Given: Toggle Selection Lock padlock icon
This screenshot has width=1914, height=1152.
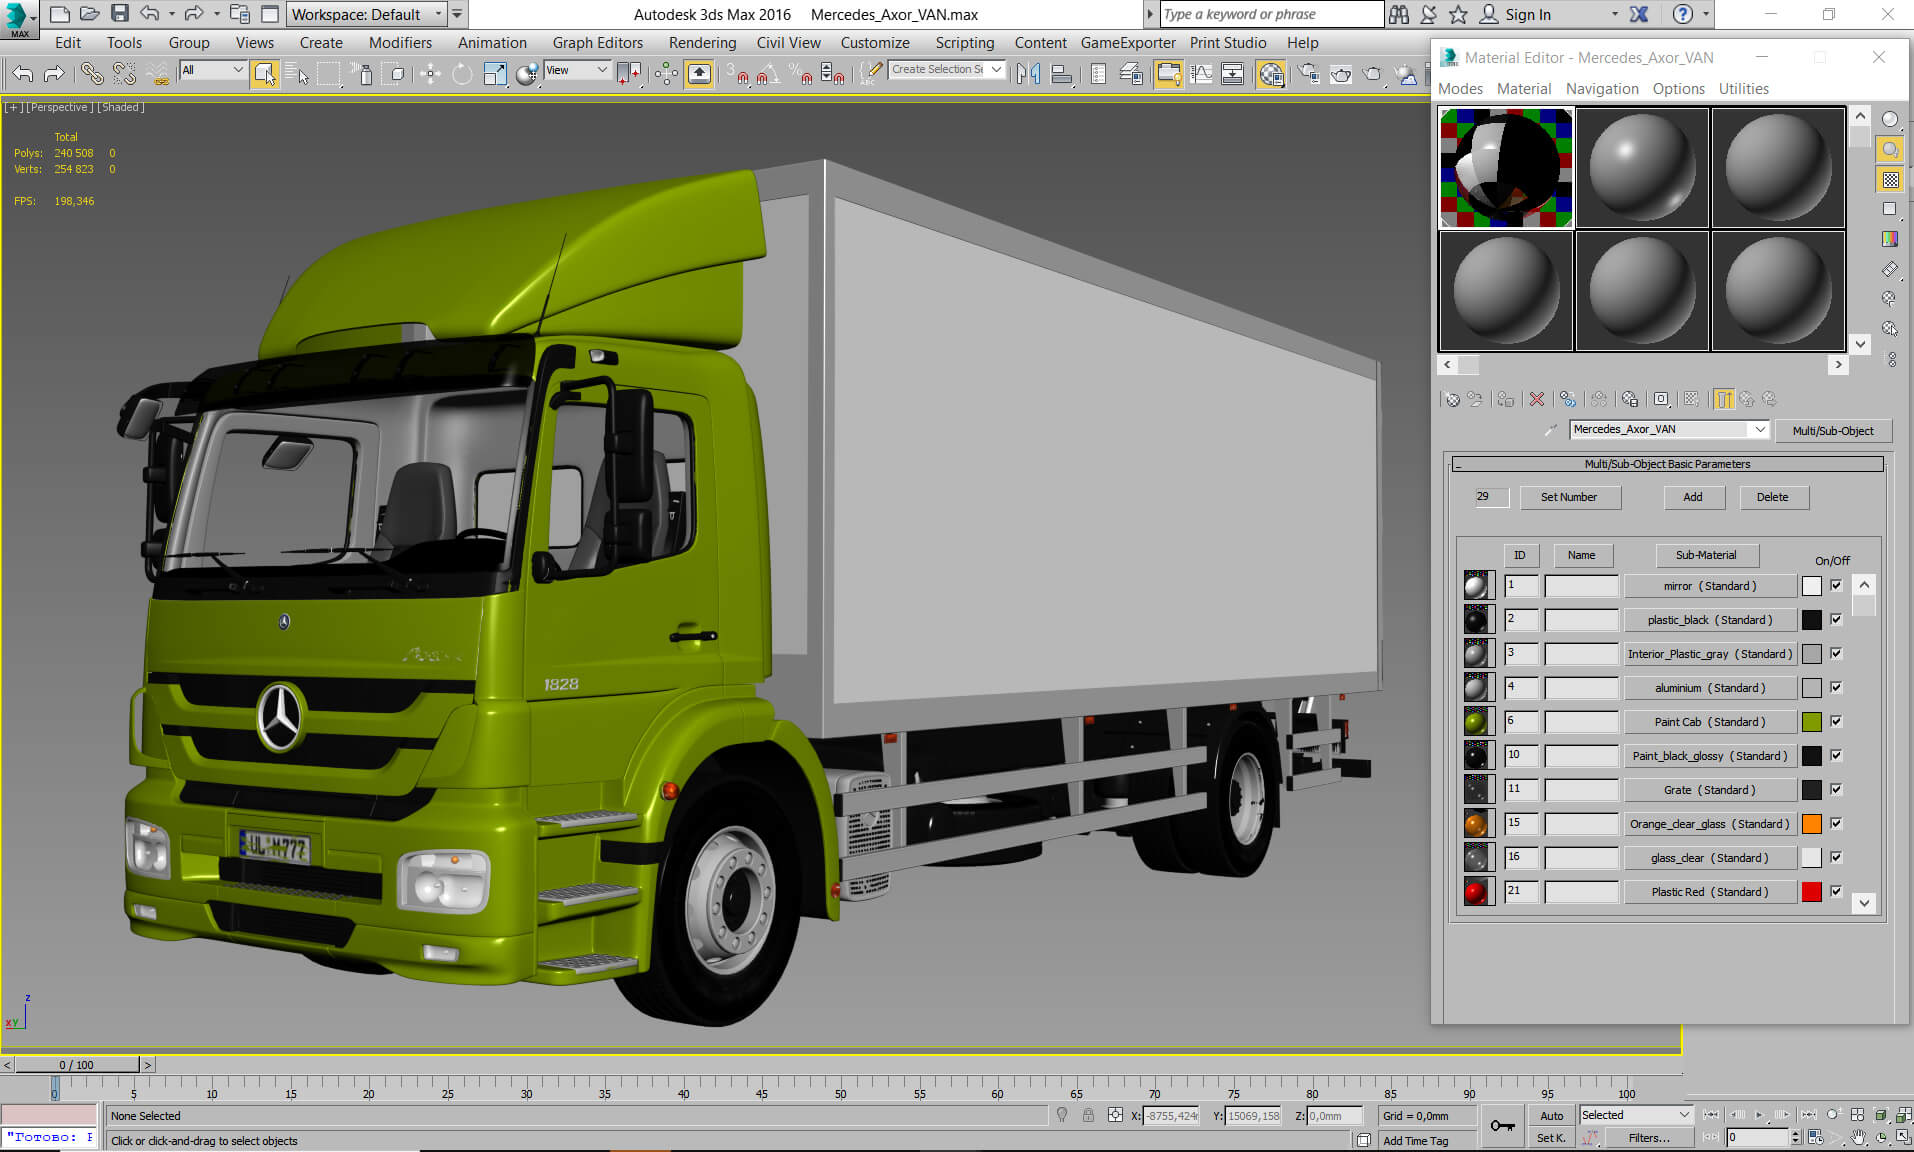Looking at the screenshot, I should [x=1088, y=1115].
